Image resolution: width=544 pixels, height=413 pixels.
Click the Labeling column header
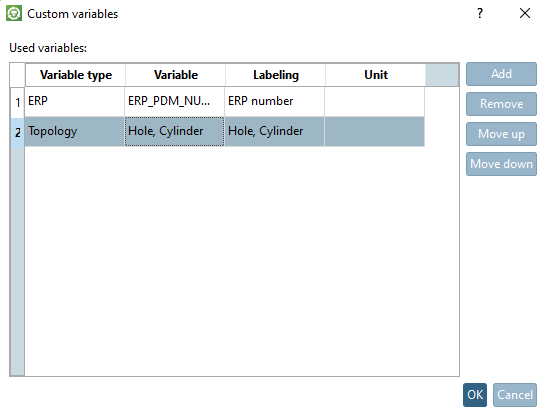[x=275, y=75]
